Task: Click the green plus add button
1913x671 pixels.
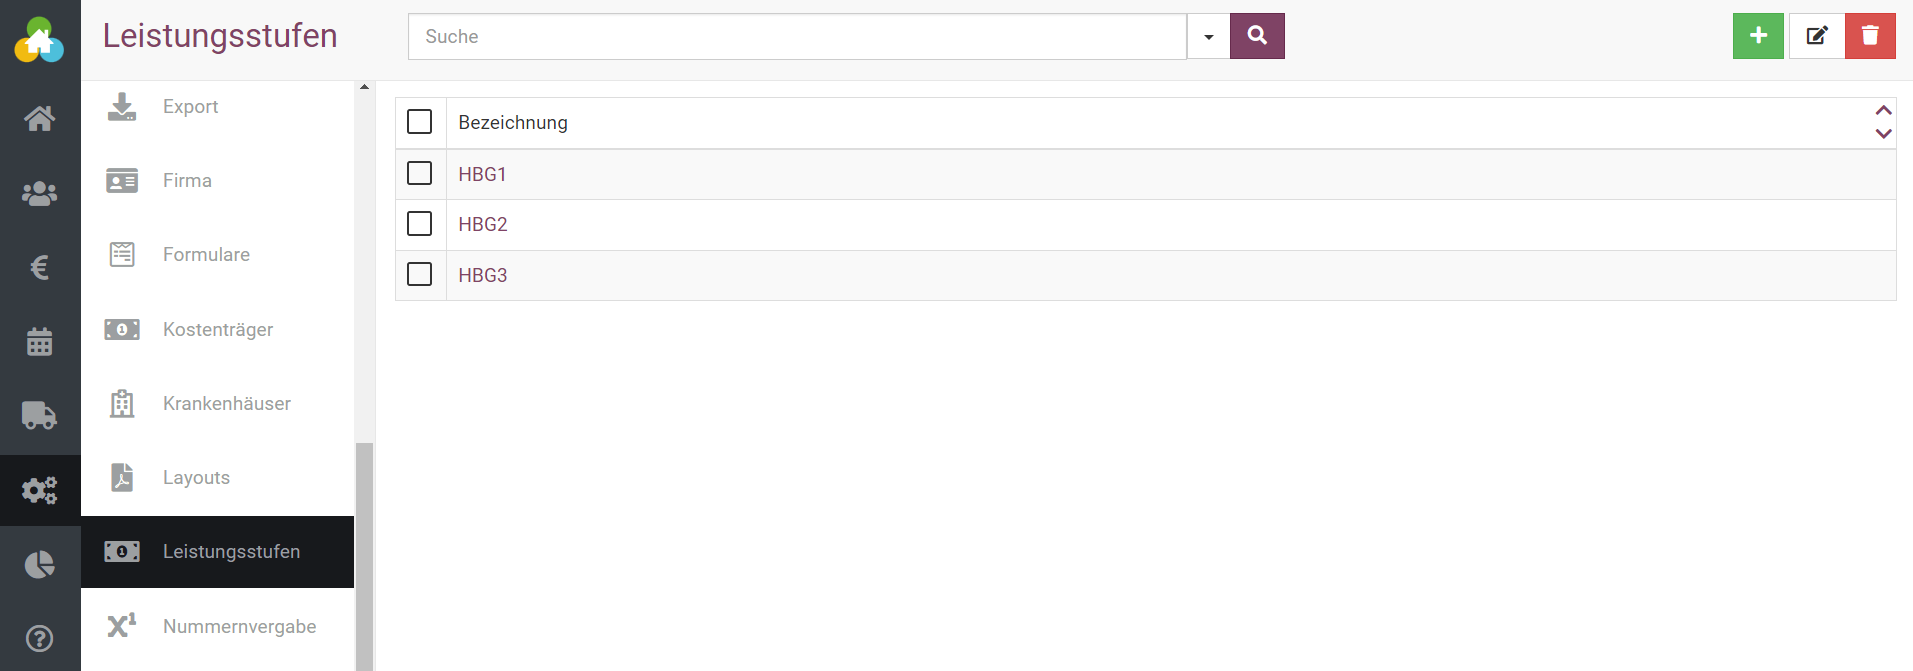Action: [x=1757, y=36]
